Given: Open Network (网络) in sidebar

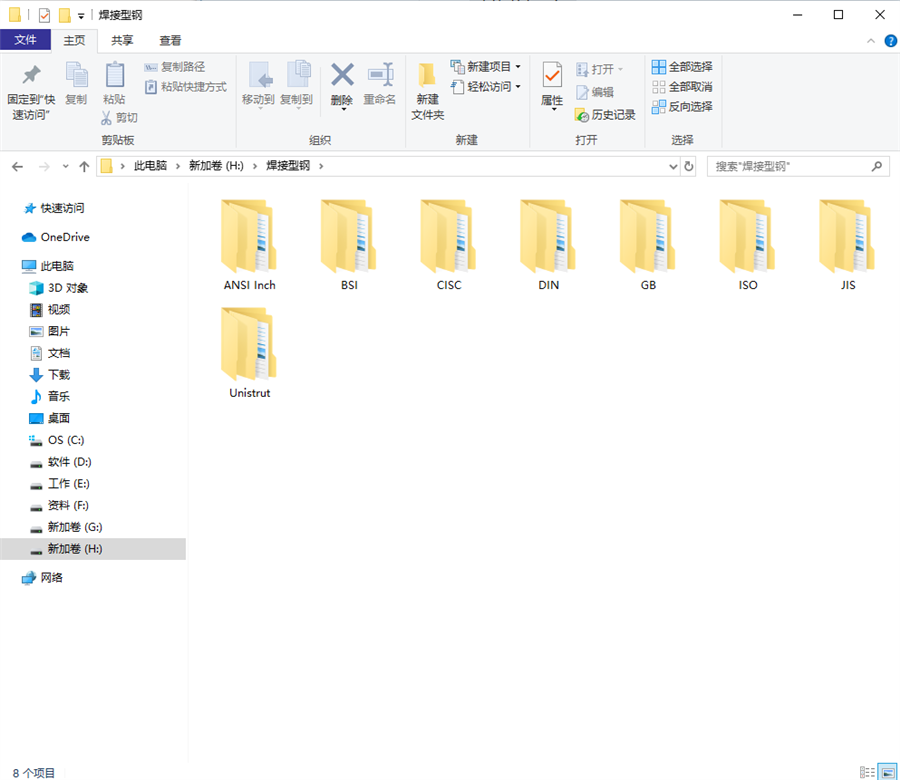Looking at the screenshot, I should click(x=42, y=577).
